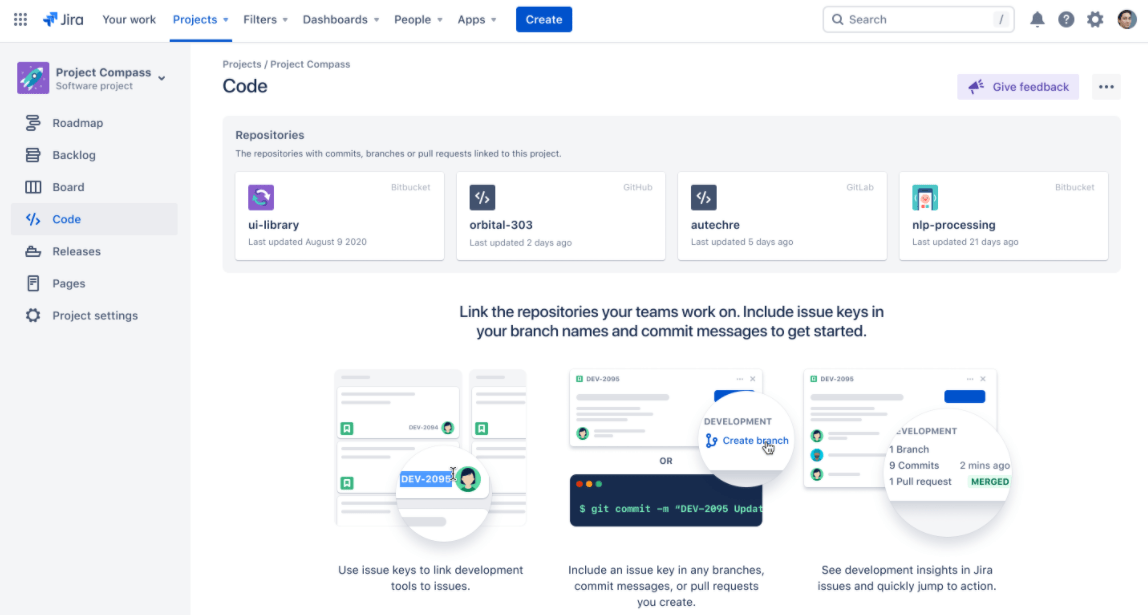Click the orbital-303 code icon
The height and width of the screenshot is (615, 1148).
[x=482, y=198]
